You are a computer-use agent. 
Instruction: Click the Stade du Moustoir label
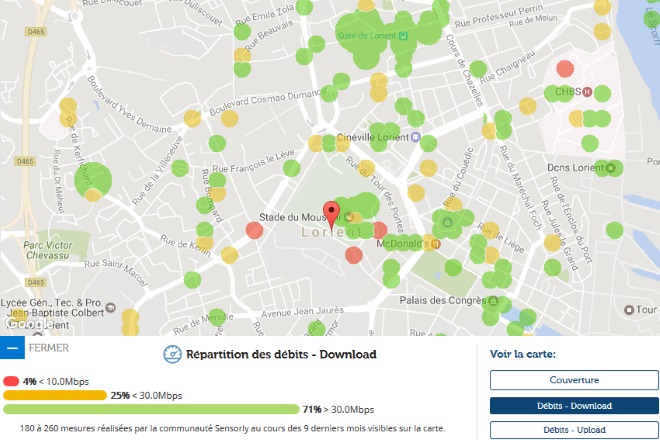pyautogui.click(x=293, y=217)
